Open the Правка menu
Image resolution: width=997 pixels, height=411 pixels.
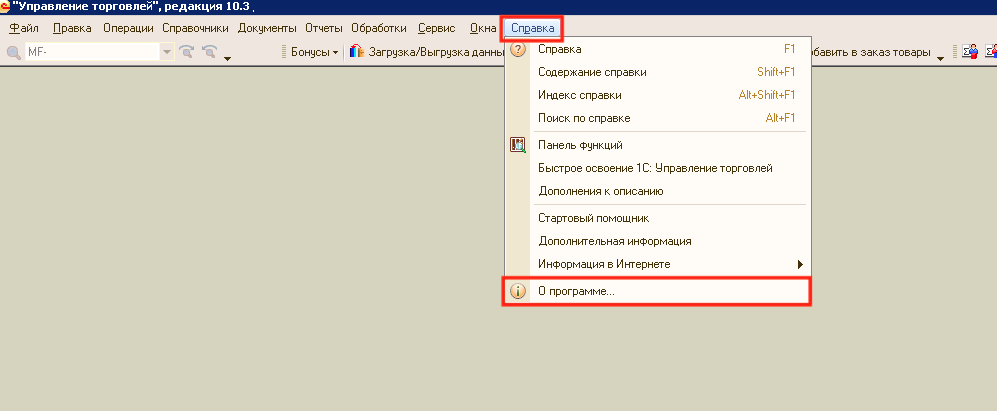pyautogui.click(x=72, y=28)
